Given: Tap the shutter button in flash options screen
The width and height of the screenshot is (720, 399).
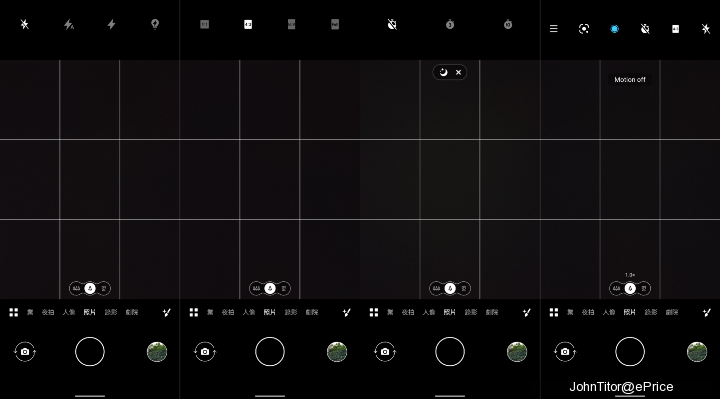Looking at the screenshot, I should point(90,352).
